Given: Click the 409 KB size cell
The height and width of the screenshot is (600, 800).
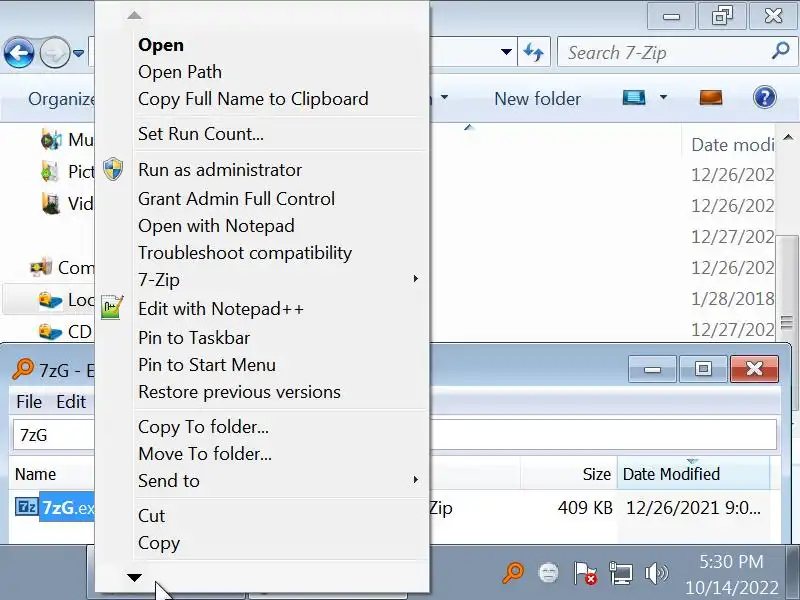Looking at the screenshot, I should click(585, 508).
